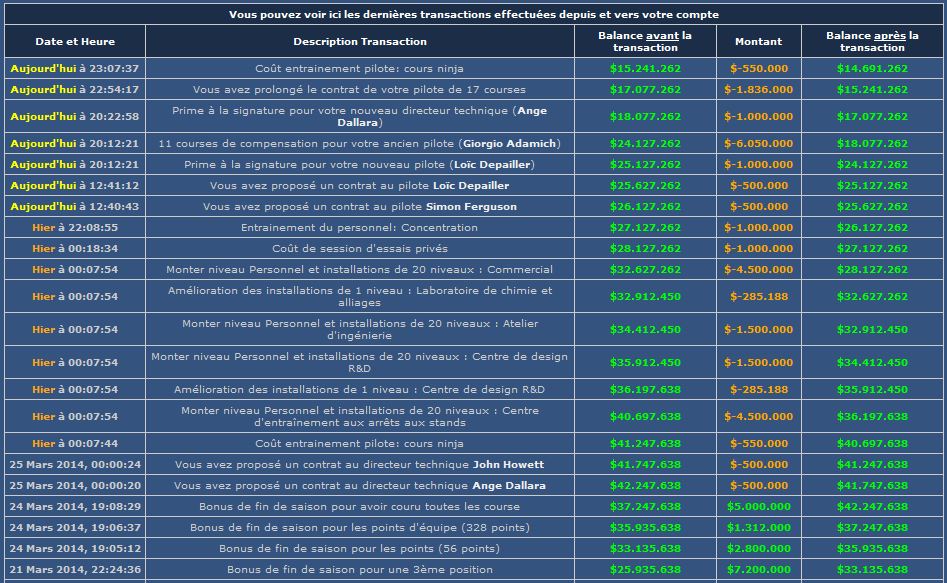
Task: Click Laboratoire de chimie et alliages description
Action: 359,297
